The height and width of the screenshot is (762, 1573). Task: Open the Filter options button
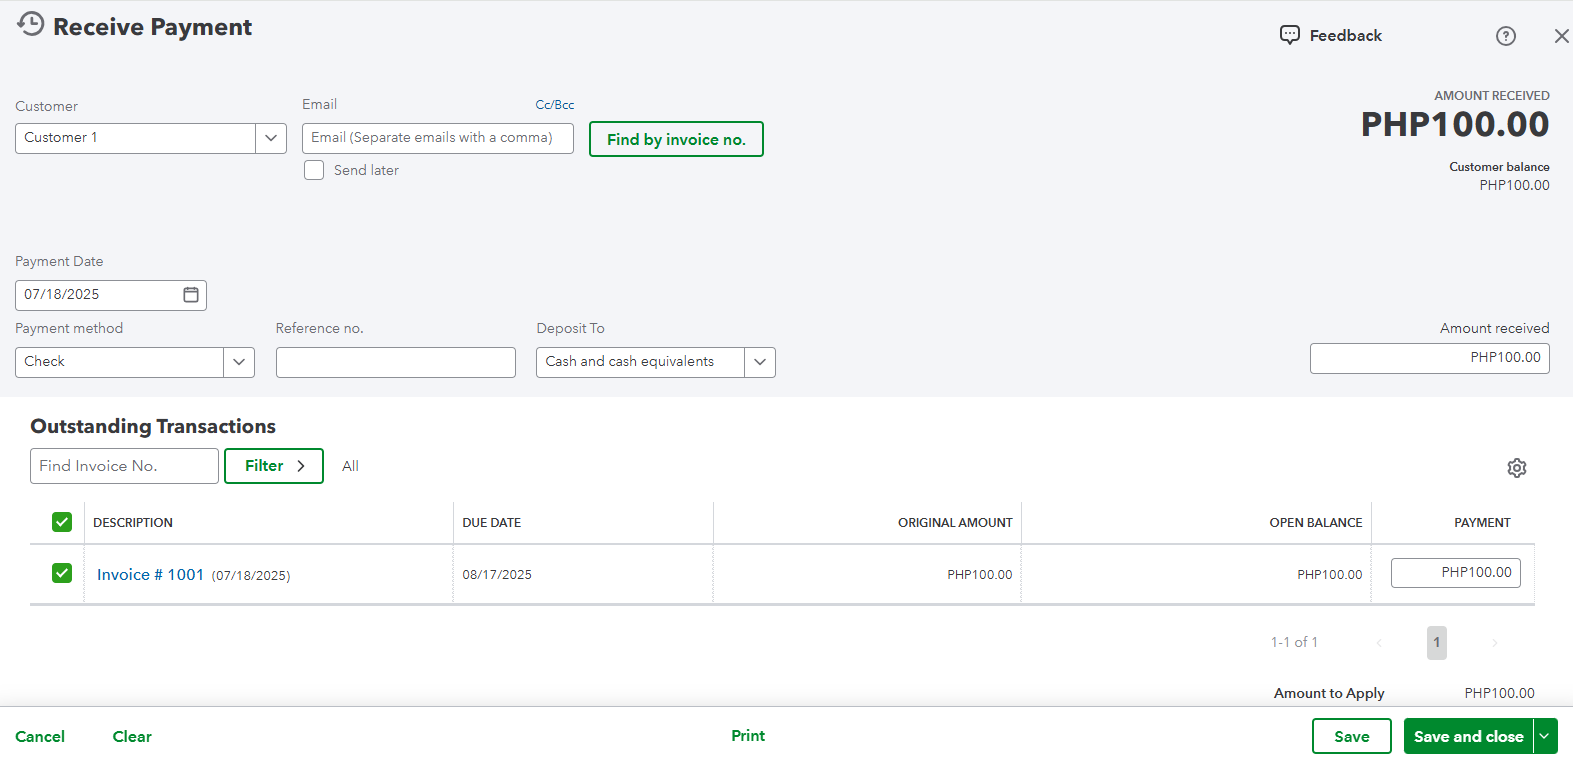274,466
